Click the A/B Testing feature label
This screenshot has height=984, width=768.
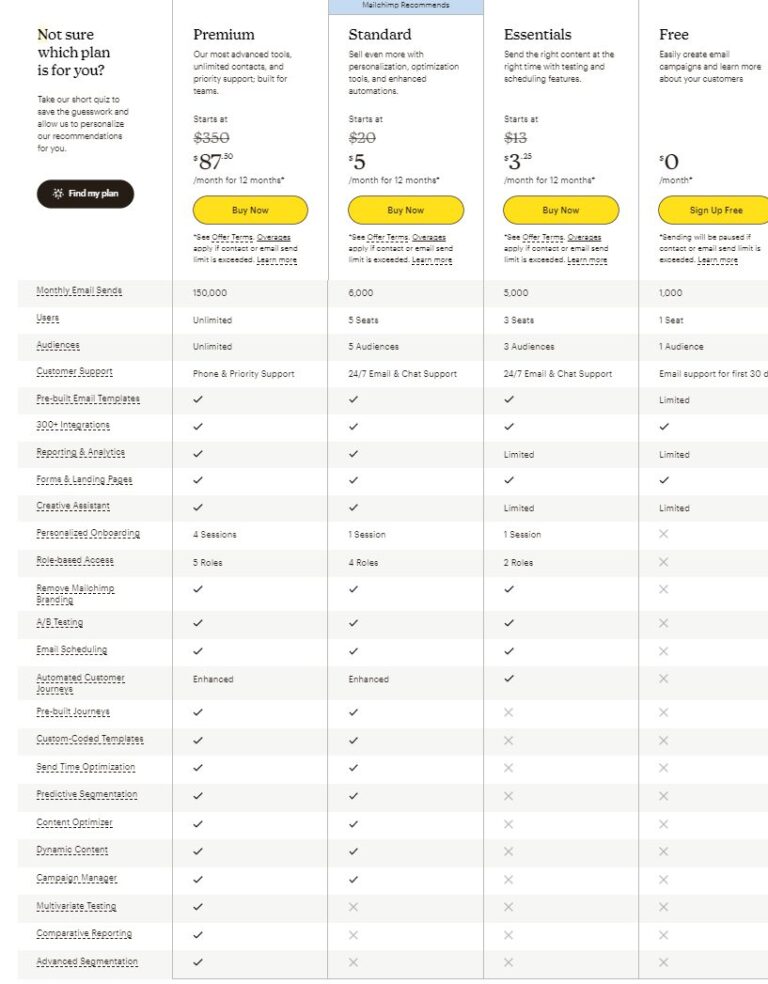(60, 623)
